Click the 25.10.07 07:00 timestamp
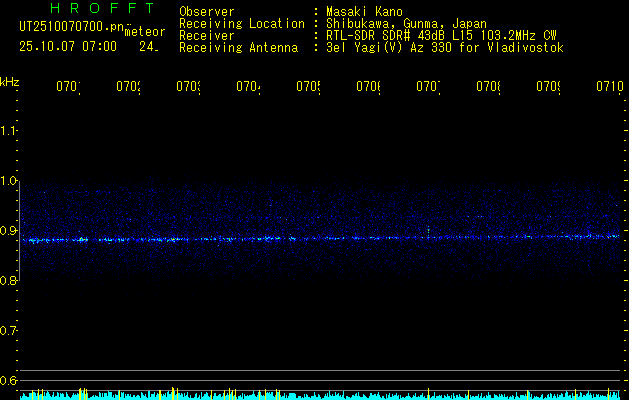629x400 pixels. pyautogui.click(x=68, y=46)
